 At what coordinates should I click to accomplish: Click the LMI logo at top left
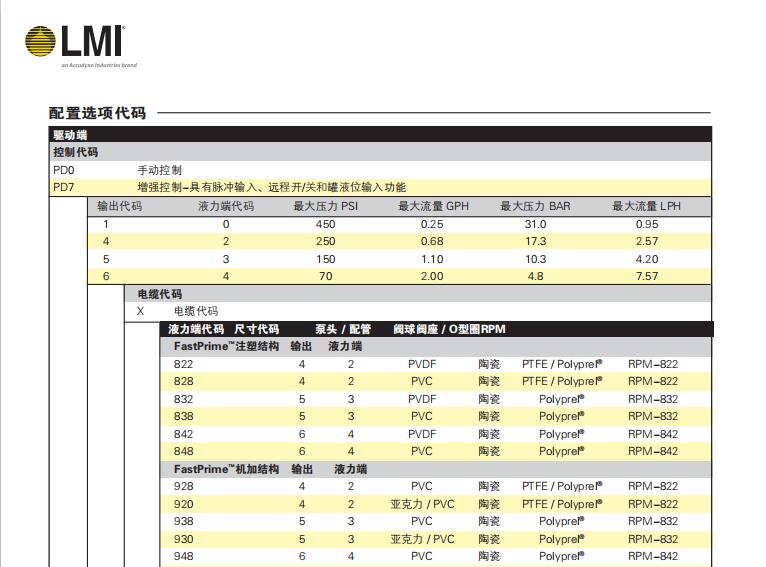(75, 43)
